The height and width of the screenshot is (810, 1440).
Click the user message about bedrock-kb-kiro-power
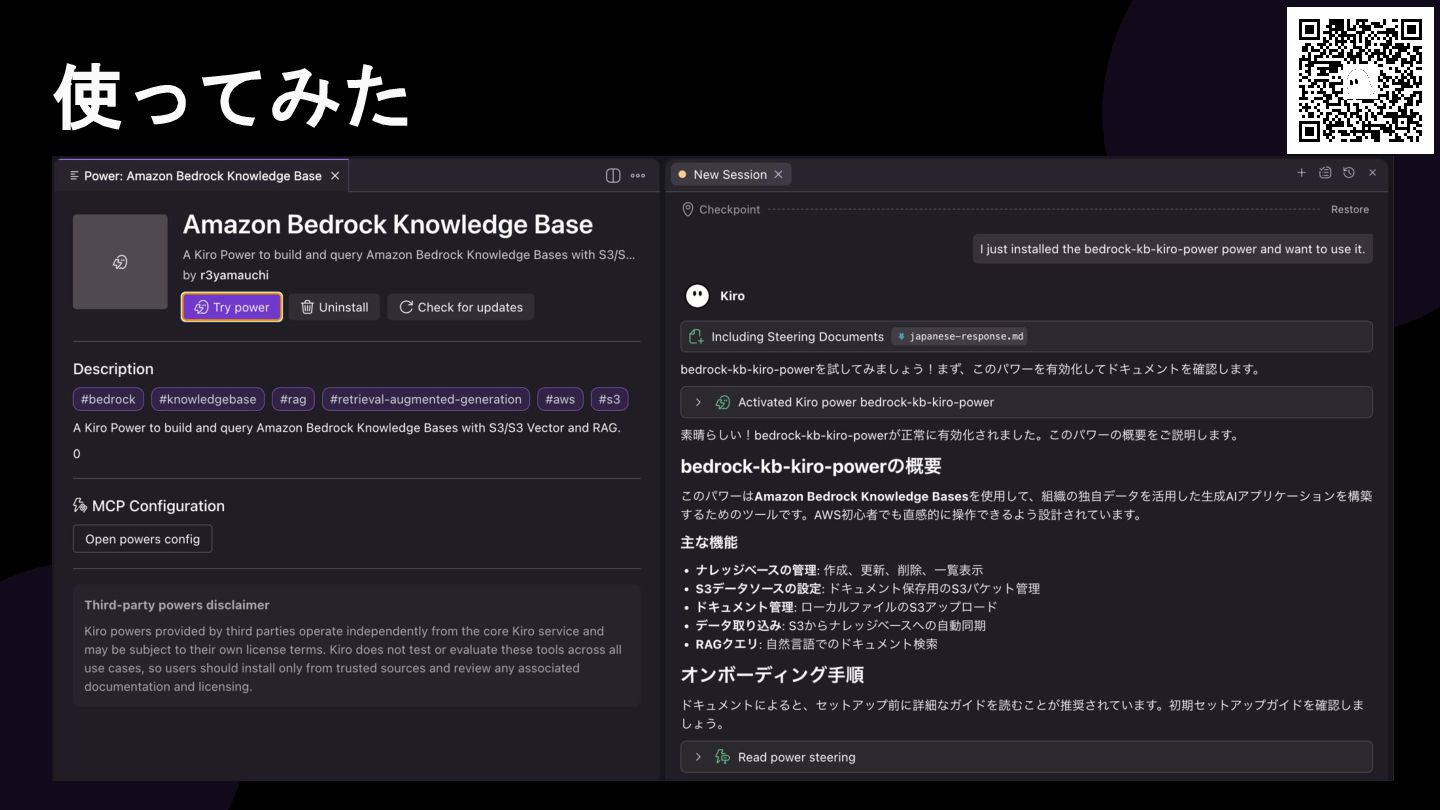point(1172,249)
